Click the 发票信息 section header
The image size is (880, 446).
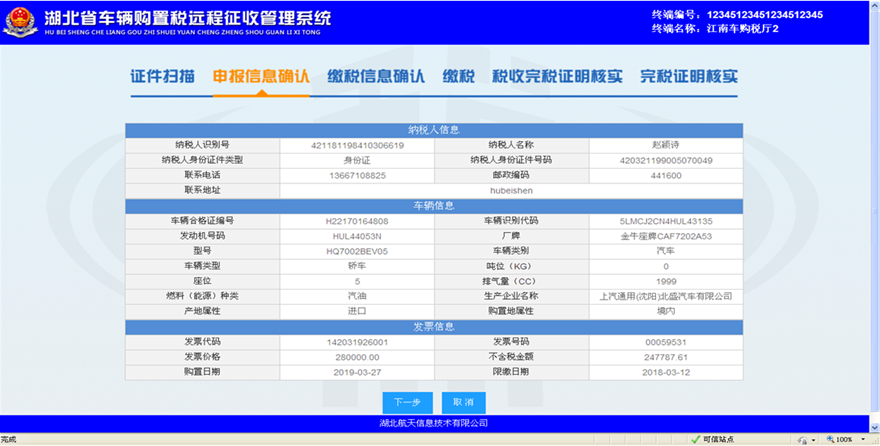(x=434, y=327)
